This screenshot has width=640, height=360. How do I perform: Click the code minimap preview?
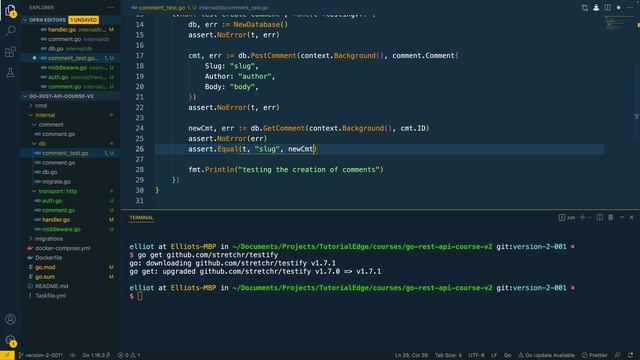click(619, 23)
